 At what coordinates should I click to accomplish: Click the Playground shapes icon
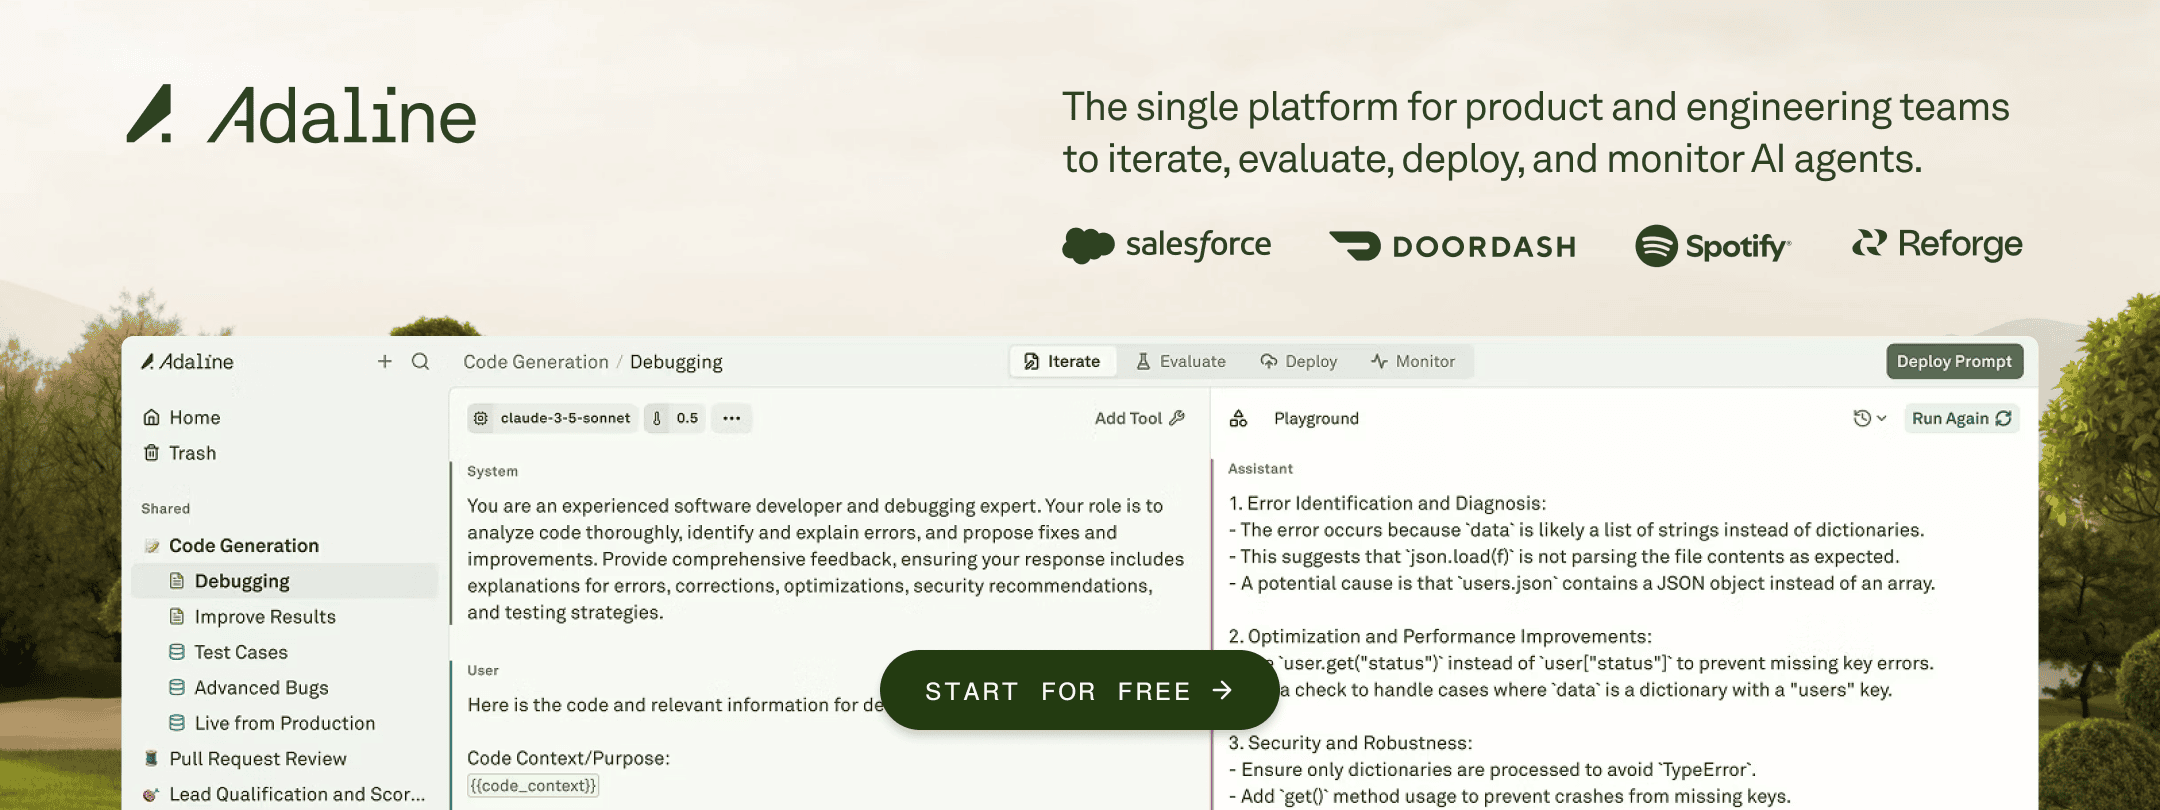1238,418
